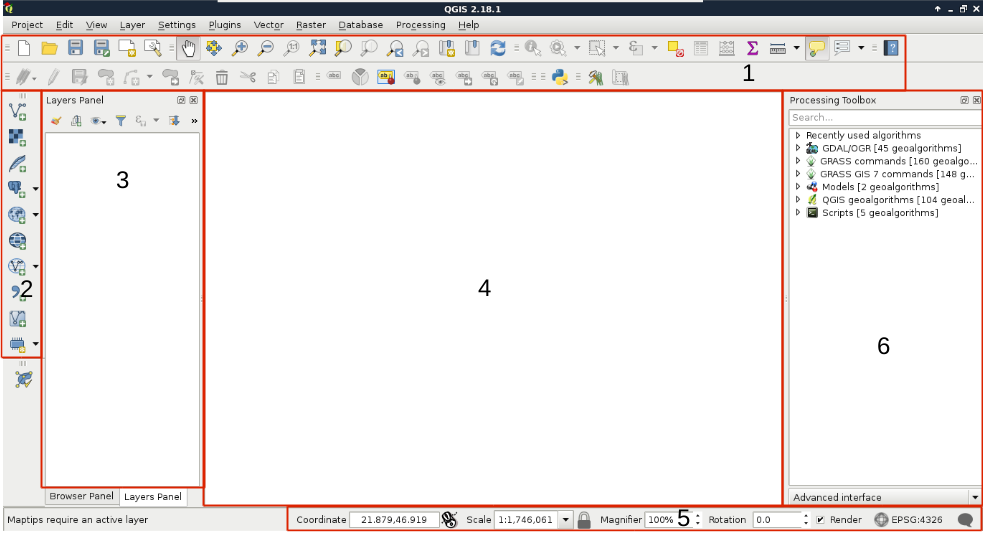The height and width of the screenshot is (536, 983).
Task: Open the Scale dropdown in status bar
Action: pyautogui.click(x=566, y=520)
